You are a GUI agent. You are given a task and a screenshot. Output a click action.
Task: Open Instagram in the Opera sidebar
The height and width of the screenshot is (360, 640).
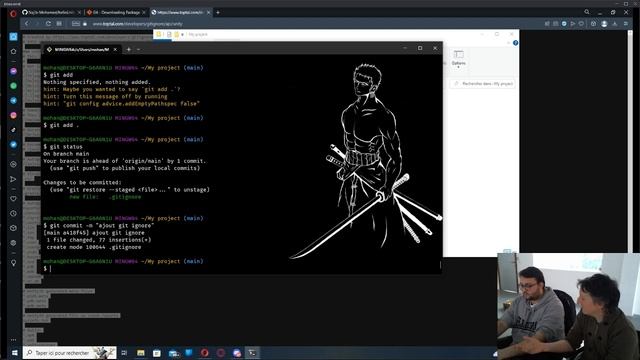[13, 116]
